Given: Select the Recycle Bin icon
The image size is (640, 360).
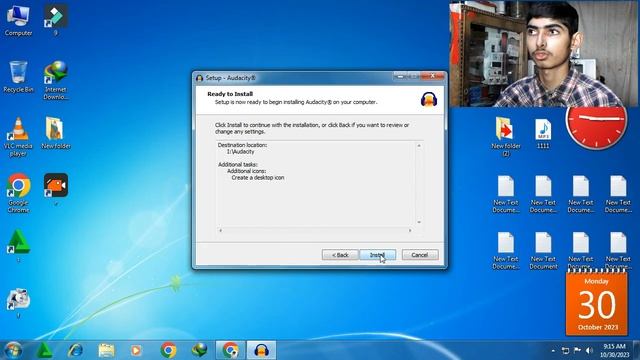Looking at the screenshot, I should point(18,78).
